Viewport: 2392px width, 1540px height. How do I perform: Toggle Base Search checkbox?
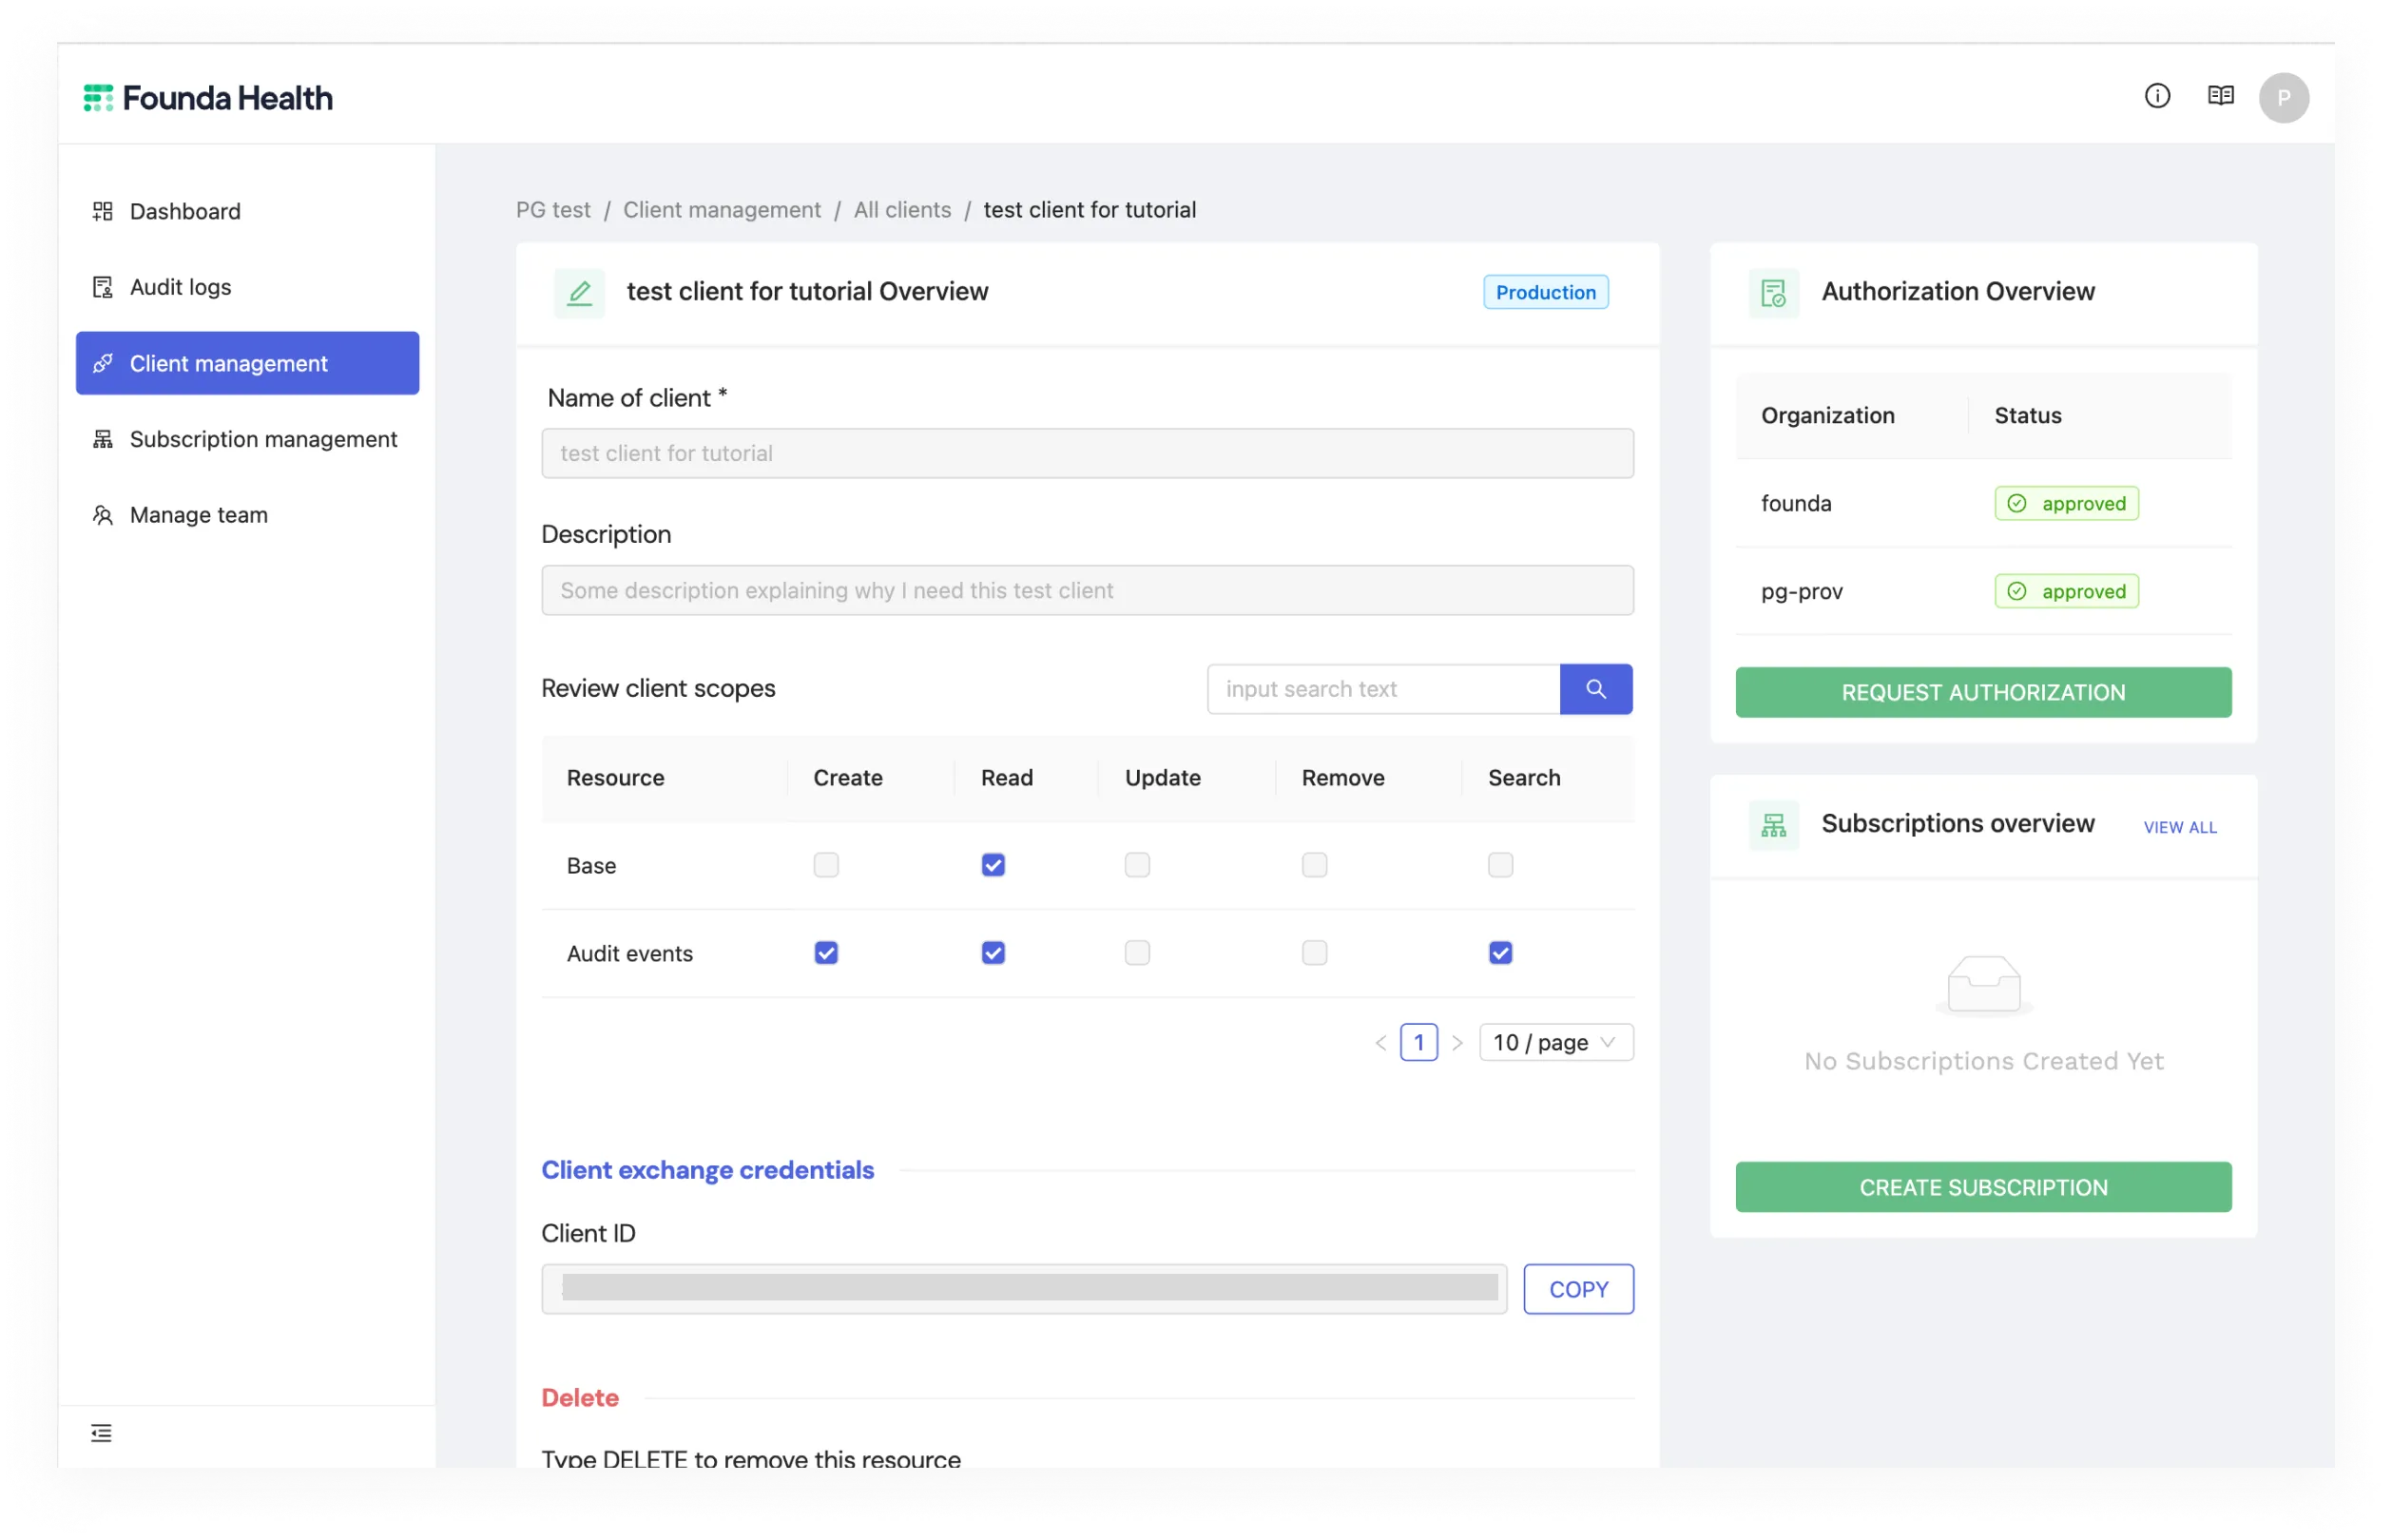(x=1500, y=865)
